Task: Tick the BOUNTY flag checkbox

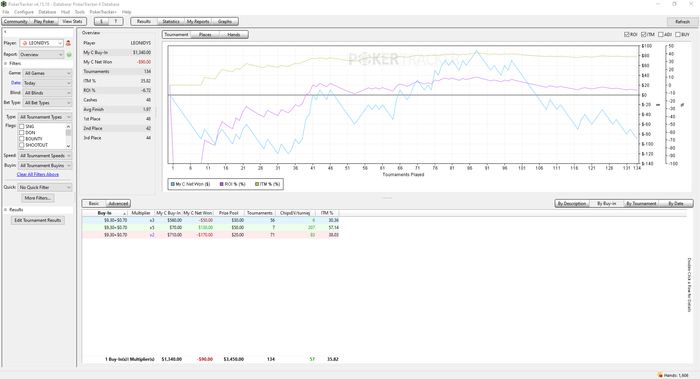Action: (x=21, y=139)
